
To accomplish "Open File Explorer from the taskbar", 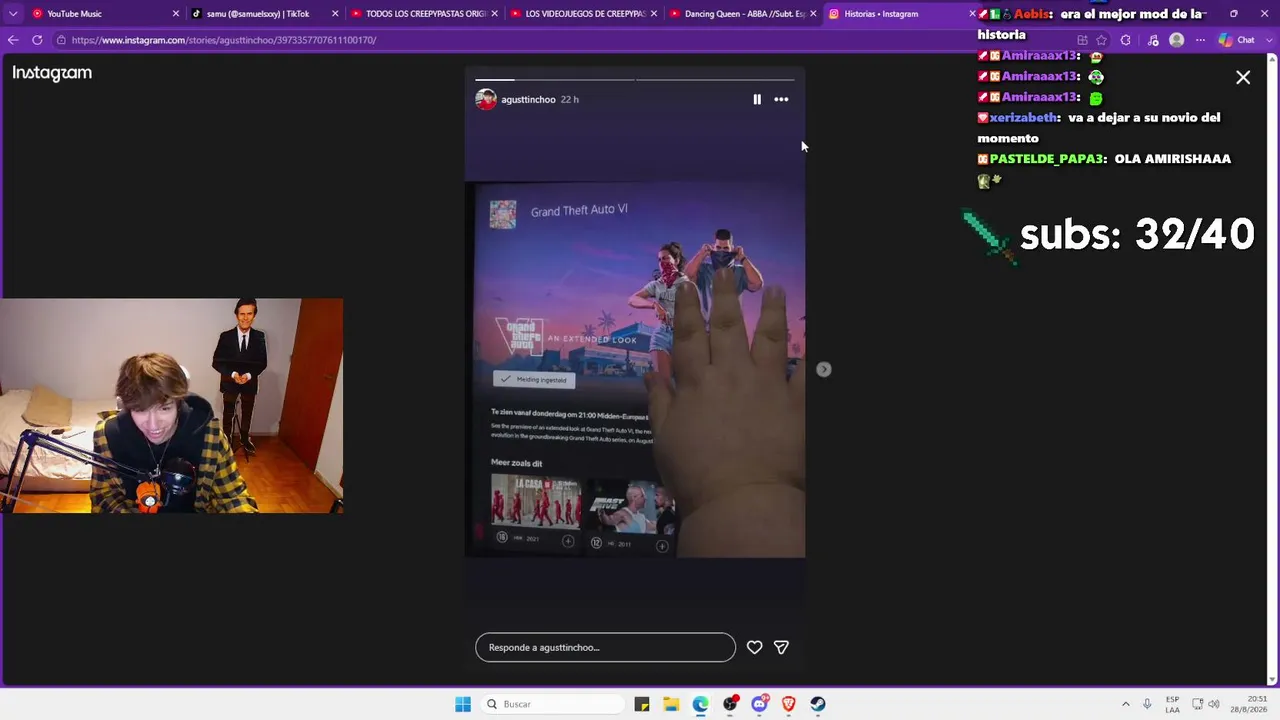I will point(671,704).
